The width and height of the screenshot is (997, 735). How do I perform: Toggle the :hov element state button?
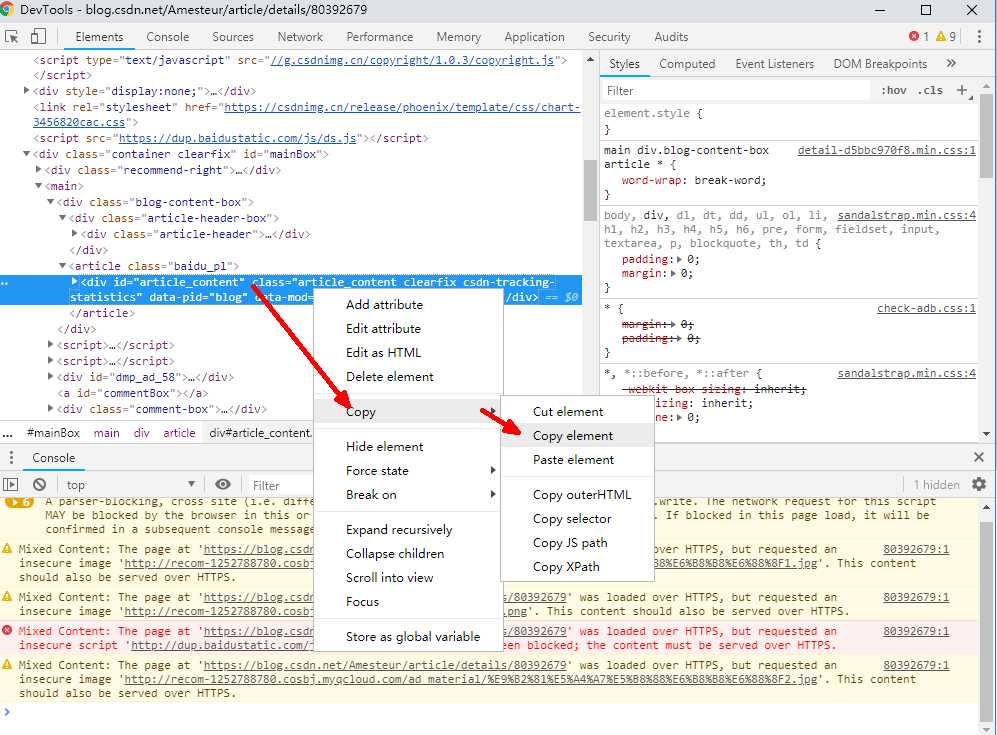[894, 90]
